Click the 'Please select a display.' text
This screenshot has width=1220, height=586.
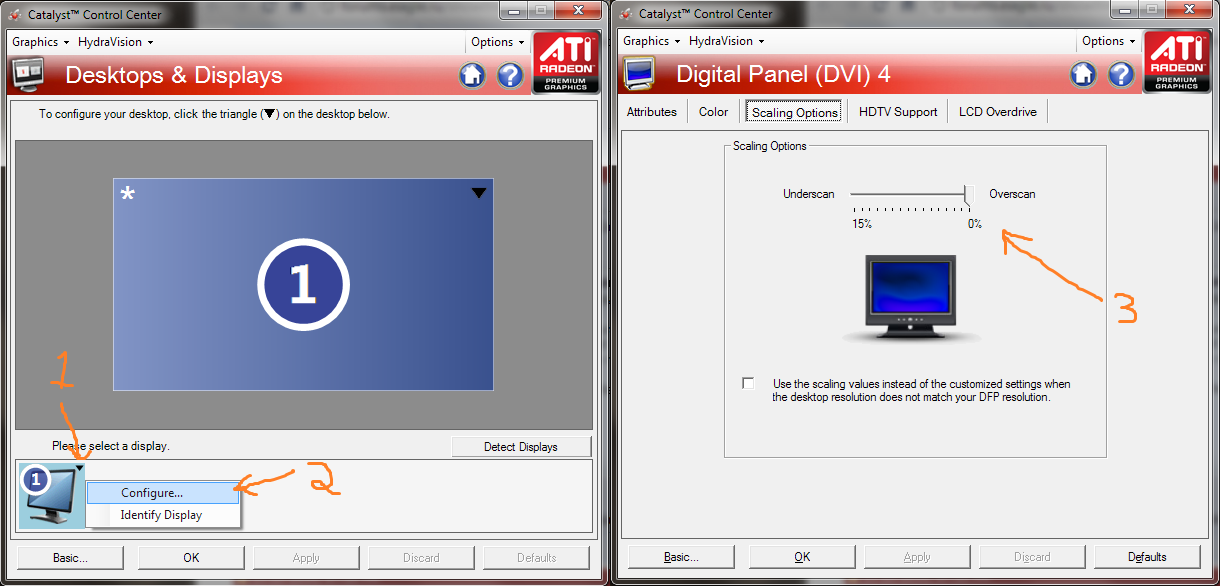point(111,446)
